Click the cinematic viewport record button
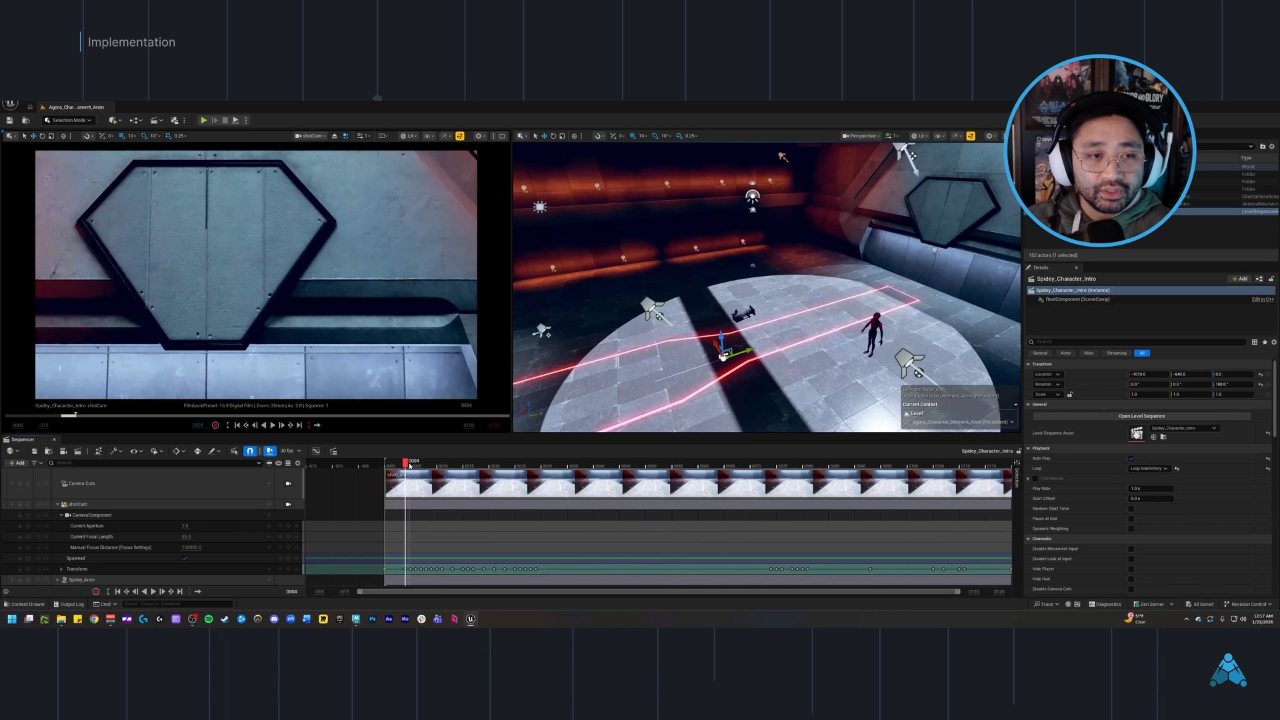This screenshot has height=720, width=1280. click(215, 425)
